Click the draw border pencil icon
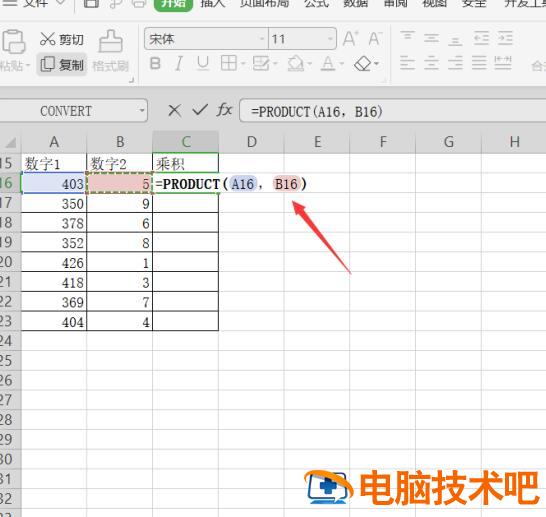The width and height of the screenshot is (546, 517). coord(261,63)
